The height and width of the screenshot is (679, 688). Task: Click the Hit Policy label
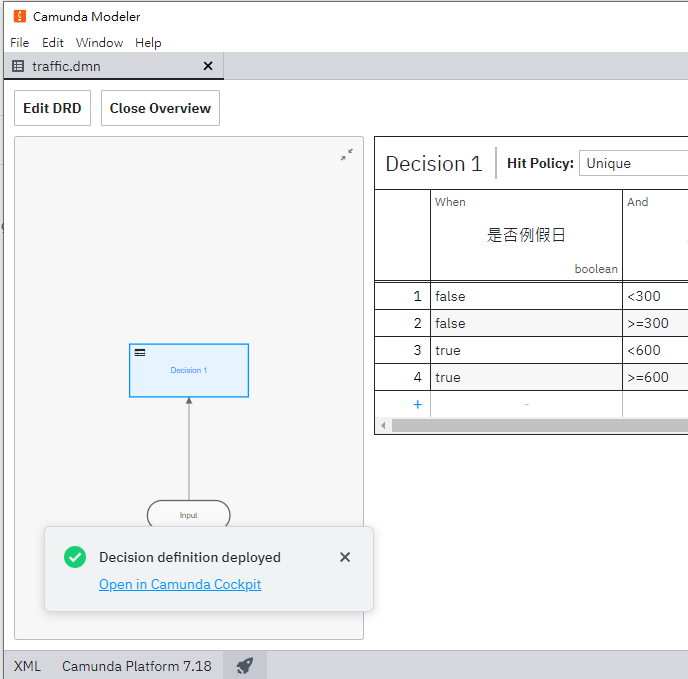[x=540, y=163]
